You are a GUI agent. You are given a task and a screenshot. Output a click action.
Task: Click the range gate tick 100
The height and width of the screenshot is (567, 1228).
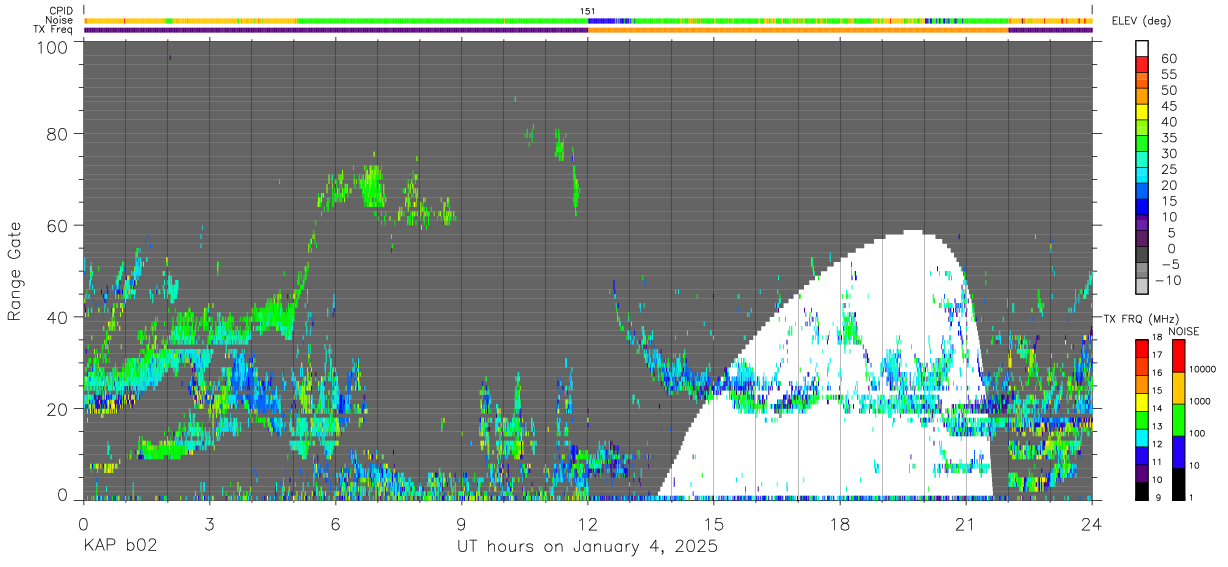click(x=53, y=46)
